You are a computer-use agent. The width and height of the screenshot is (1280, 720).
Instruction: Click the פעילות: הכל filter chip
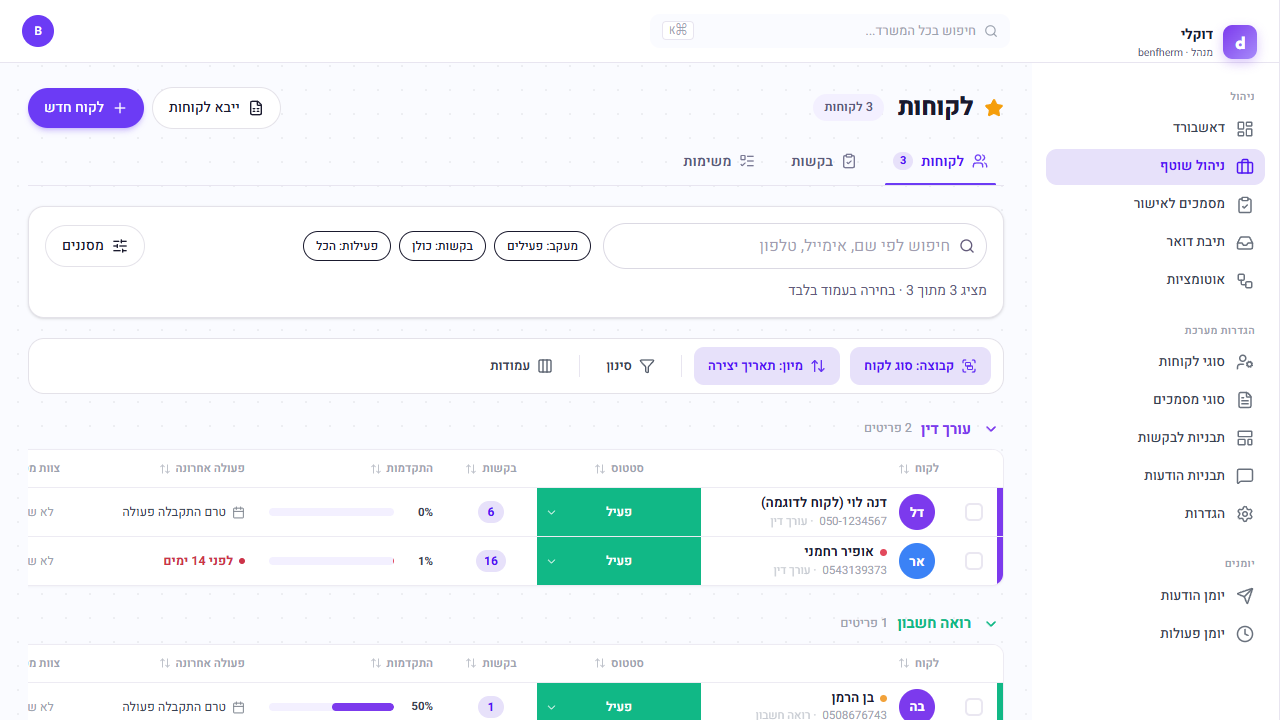347,246
